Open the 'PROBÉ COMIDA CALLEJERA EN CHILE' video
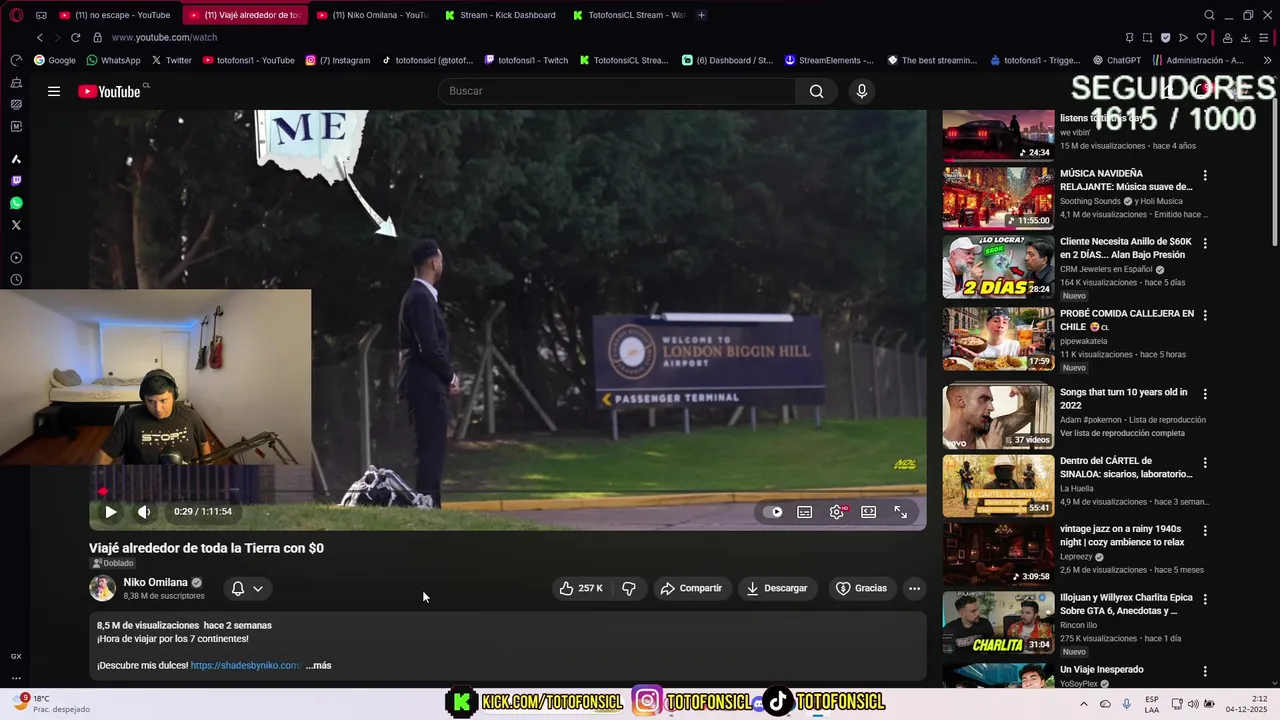Viewport: 1280px width, 720px height. click(x=1126, y=320)
